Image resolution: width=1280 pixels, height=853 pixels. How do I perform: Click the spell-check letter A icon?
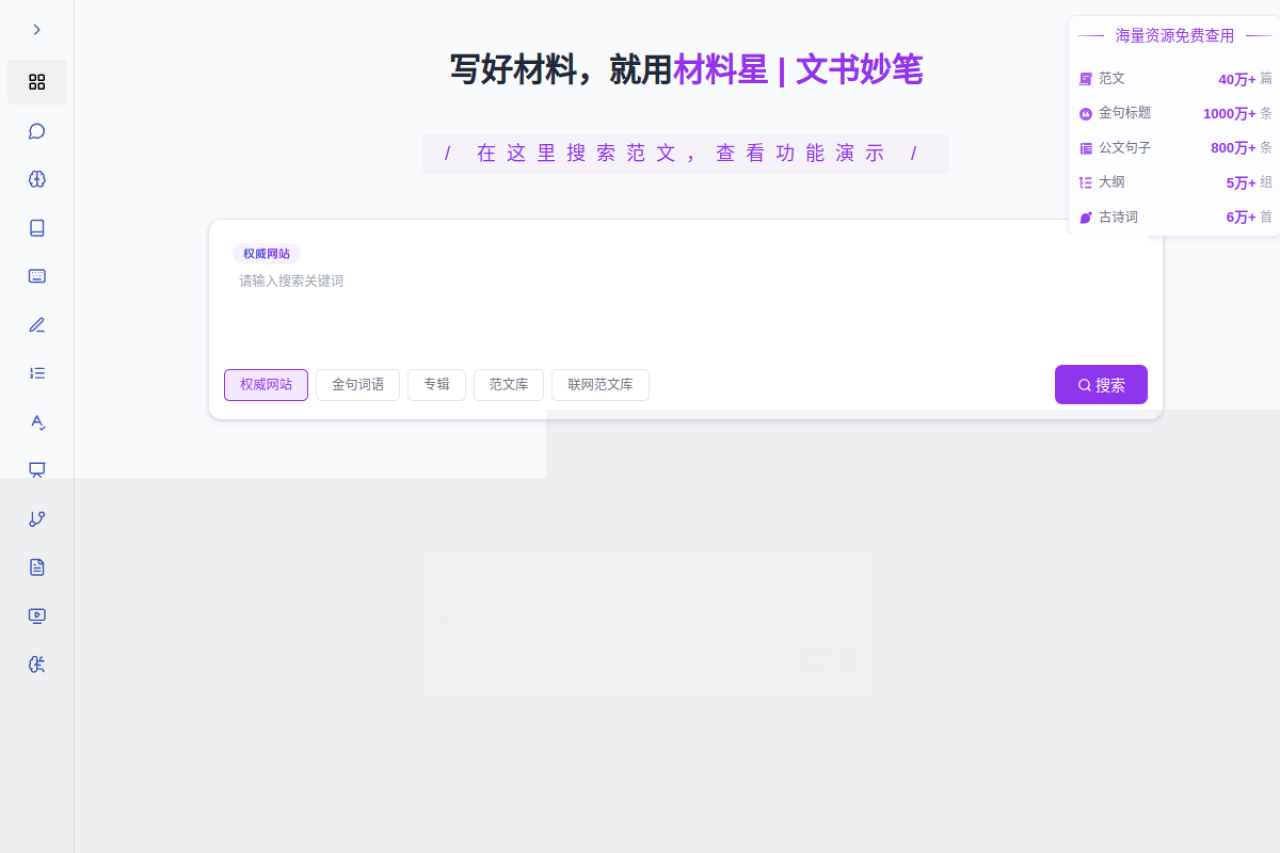tap(37, 422)
